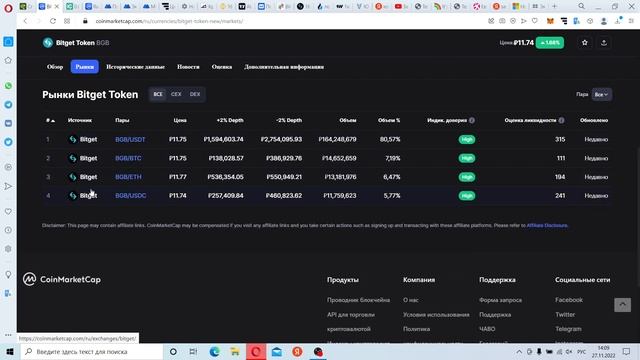This screenshot has height=360, width=640.
Task: Open the Исторические данные tab
Action: pyautogui.click(x=136, y=67)
